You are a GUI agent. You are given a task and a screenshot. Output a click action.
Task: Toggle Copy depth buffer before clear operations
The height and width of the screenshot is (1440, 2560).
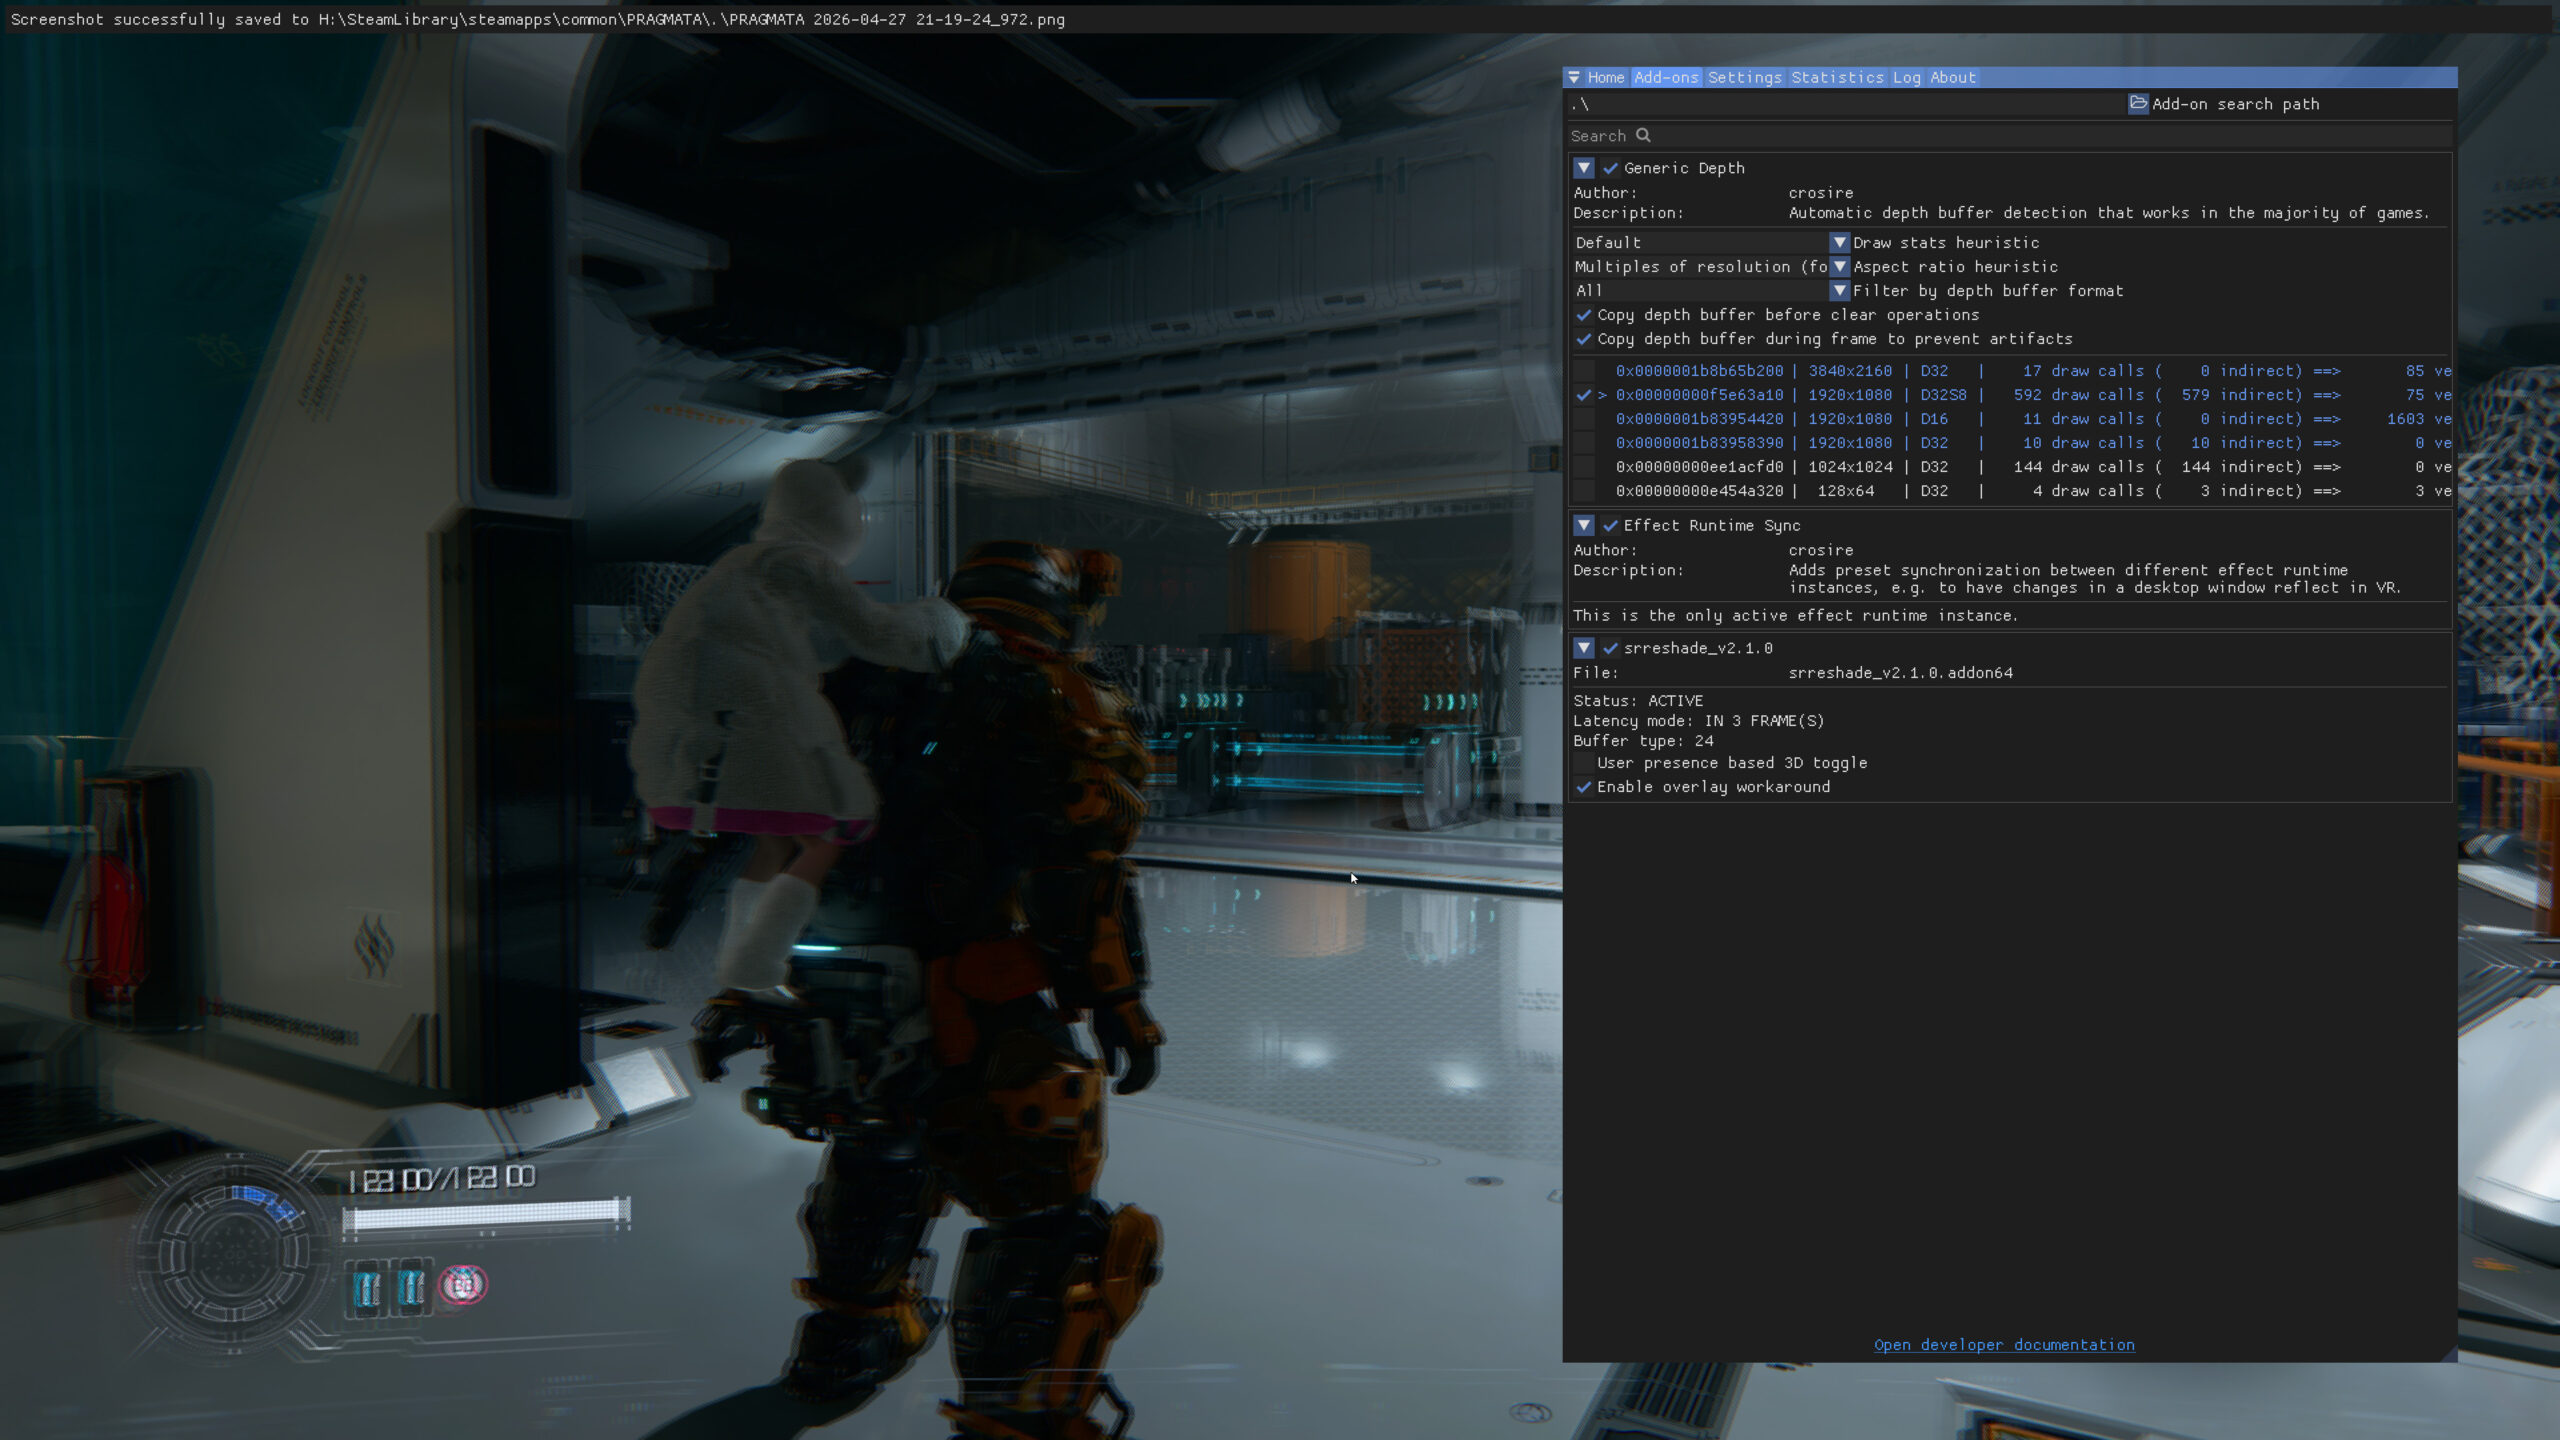click(1584, 315)
